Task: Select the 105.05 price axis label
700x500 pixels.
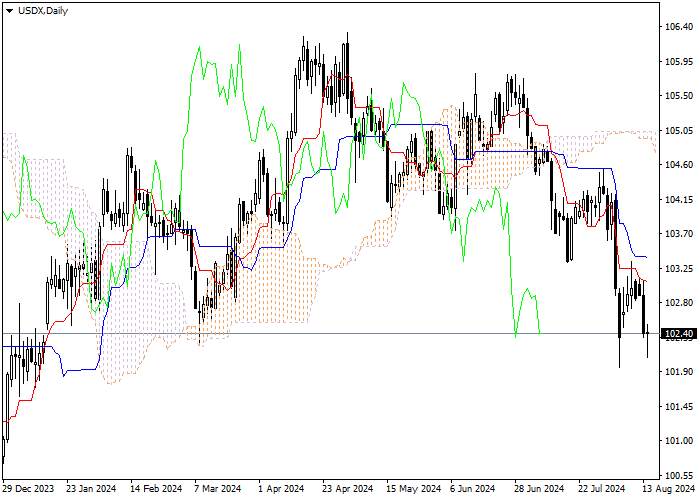Action: (x=678, y=130)
